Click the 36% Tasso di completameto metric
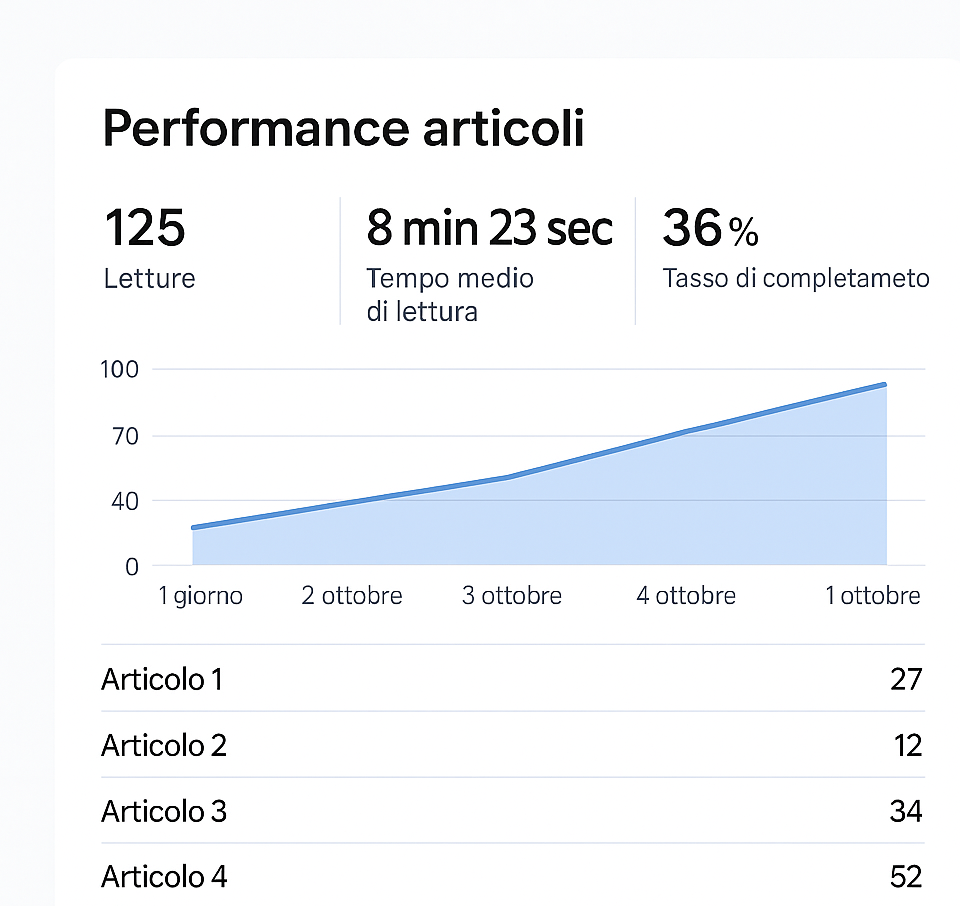The image size is (960, 906). pyautogui.click(x=795, y=247)
